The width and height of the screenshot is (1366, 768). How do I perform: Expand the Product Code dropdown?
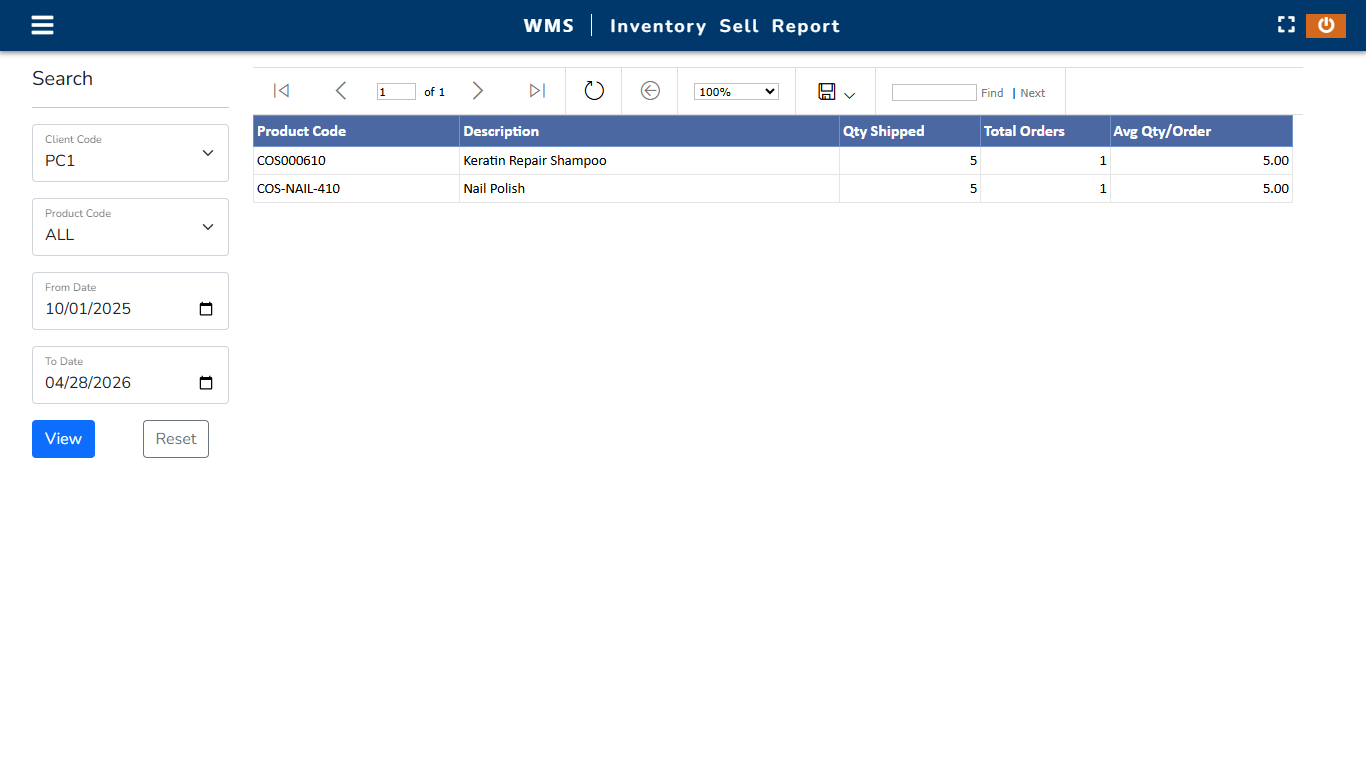[x=130, y=227]
